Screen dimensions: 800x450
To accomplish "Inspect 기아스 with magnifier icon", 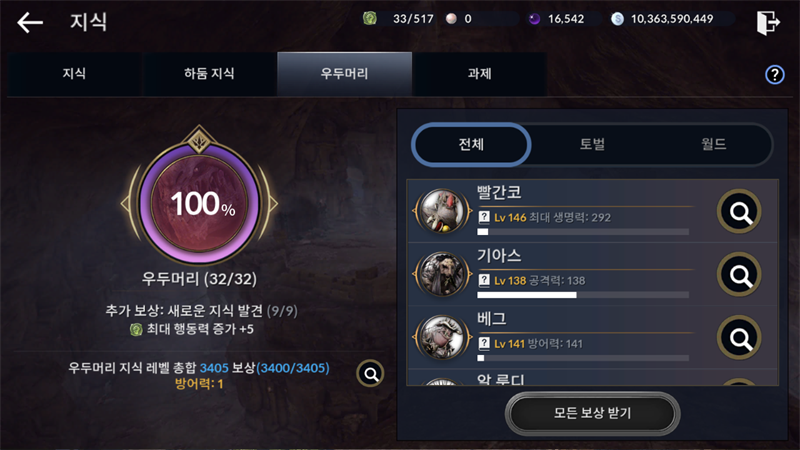I will [x=739, y=274].
